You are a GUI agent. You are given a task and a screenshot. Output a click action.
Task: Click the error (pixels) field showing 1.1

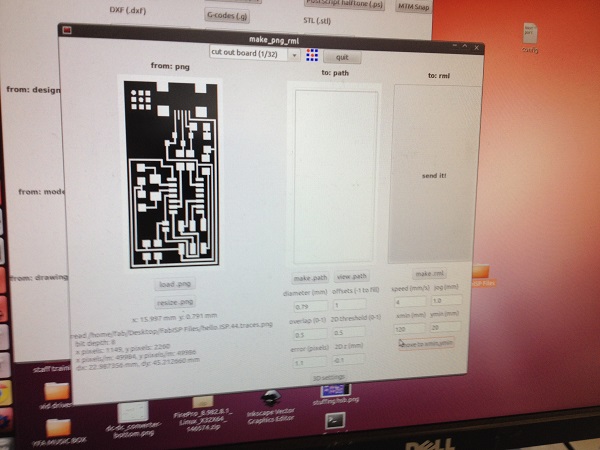click(x=310, y=362)
